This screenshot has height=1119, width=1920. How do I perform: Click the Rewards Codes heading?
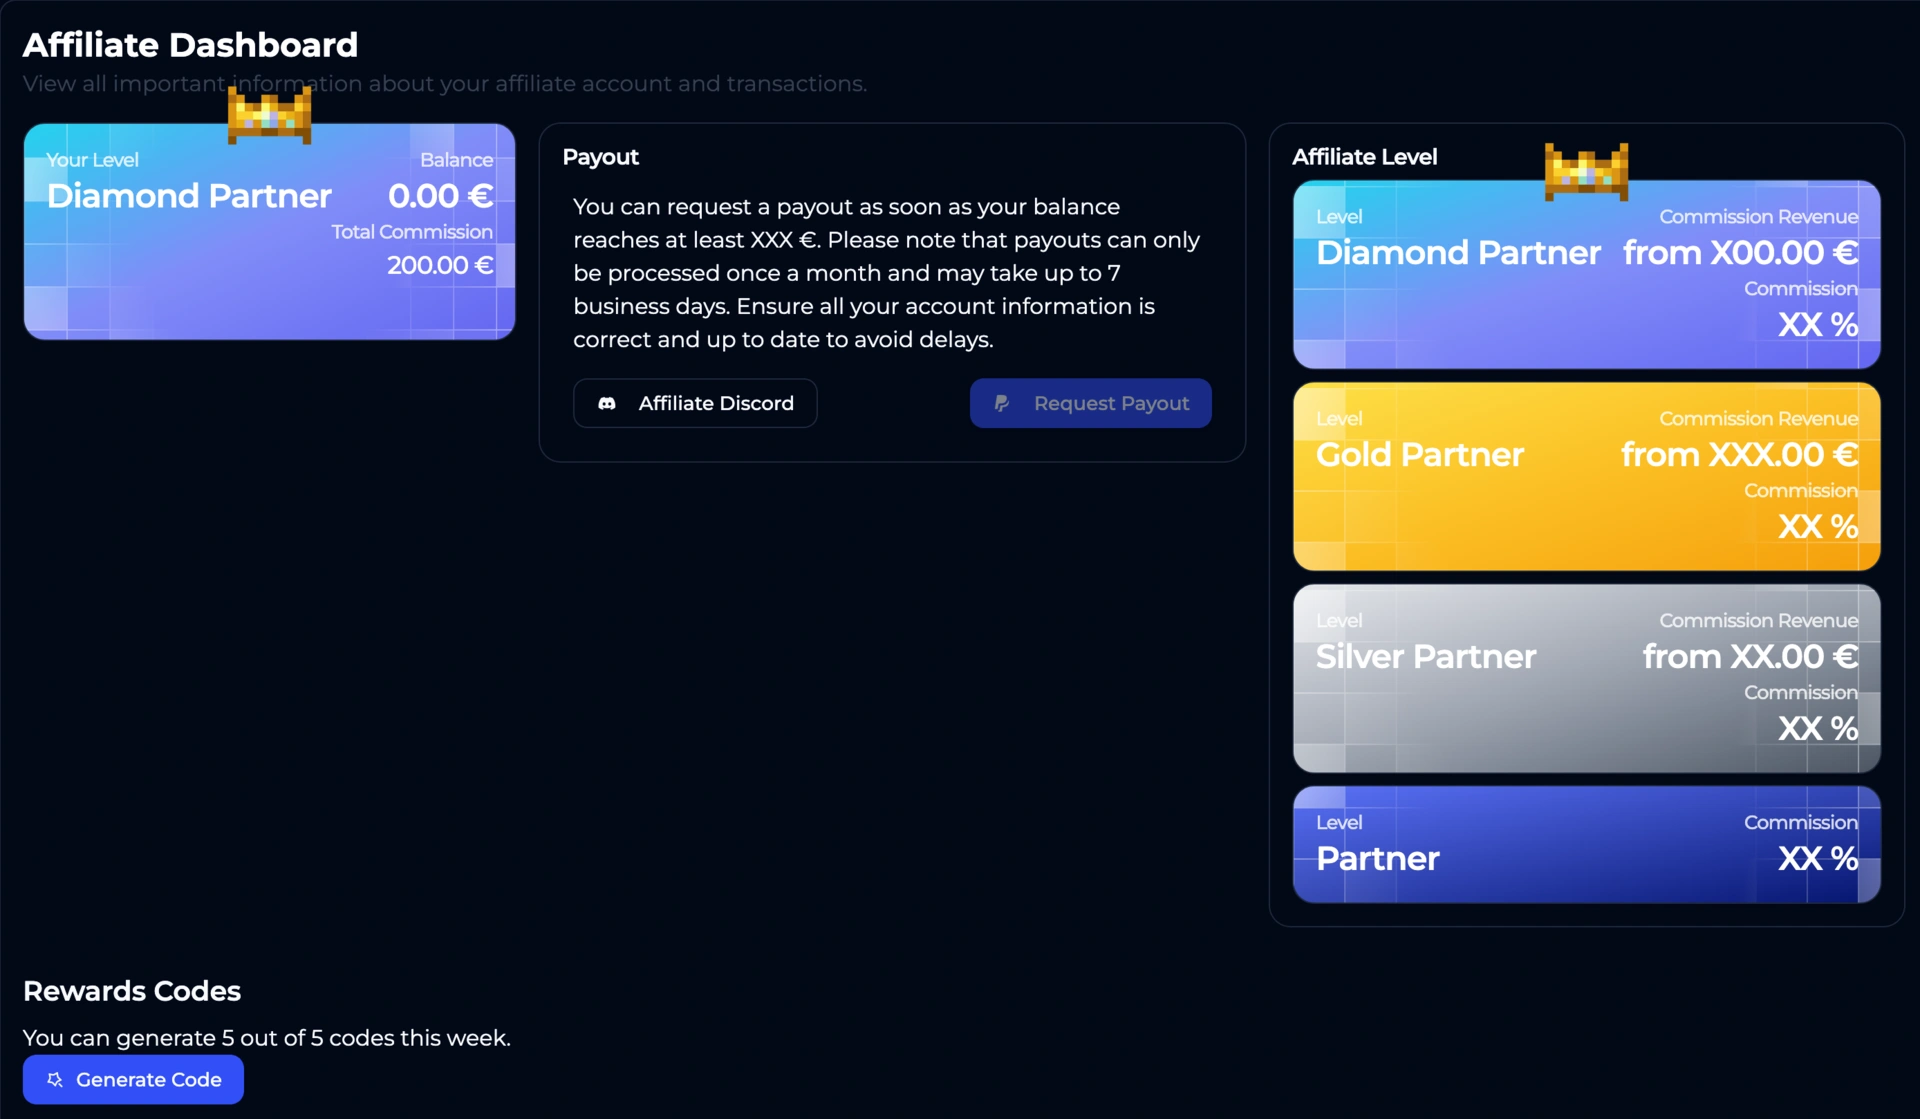point(132,991)
